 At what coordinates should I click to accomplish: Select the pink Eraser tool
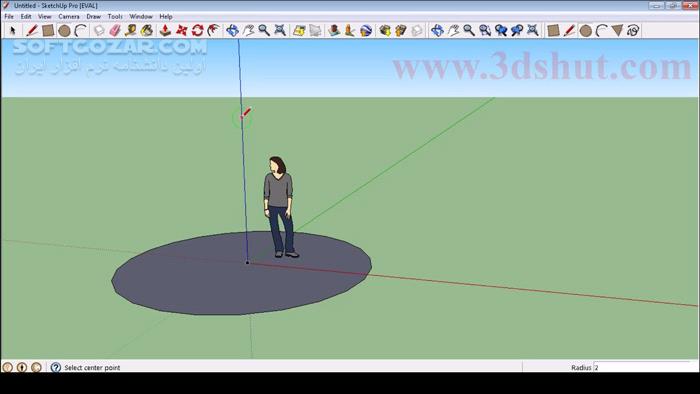tap(115, 30)
